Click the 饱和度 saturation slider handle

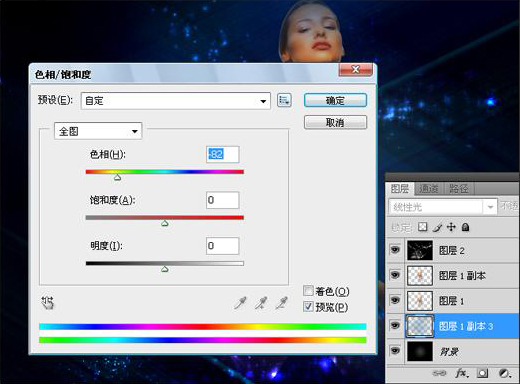pyautogui.click(x=165, y=223)
